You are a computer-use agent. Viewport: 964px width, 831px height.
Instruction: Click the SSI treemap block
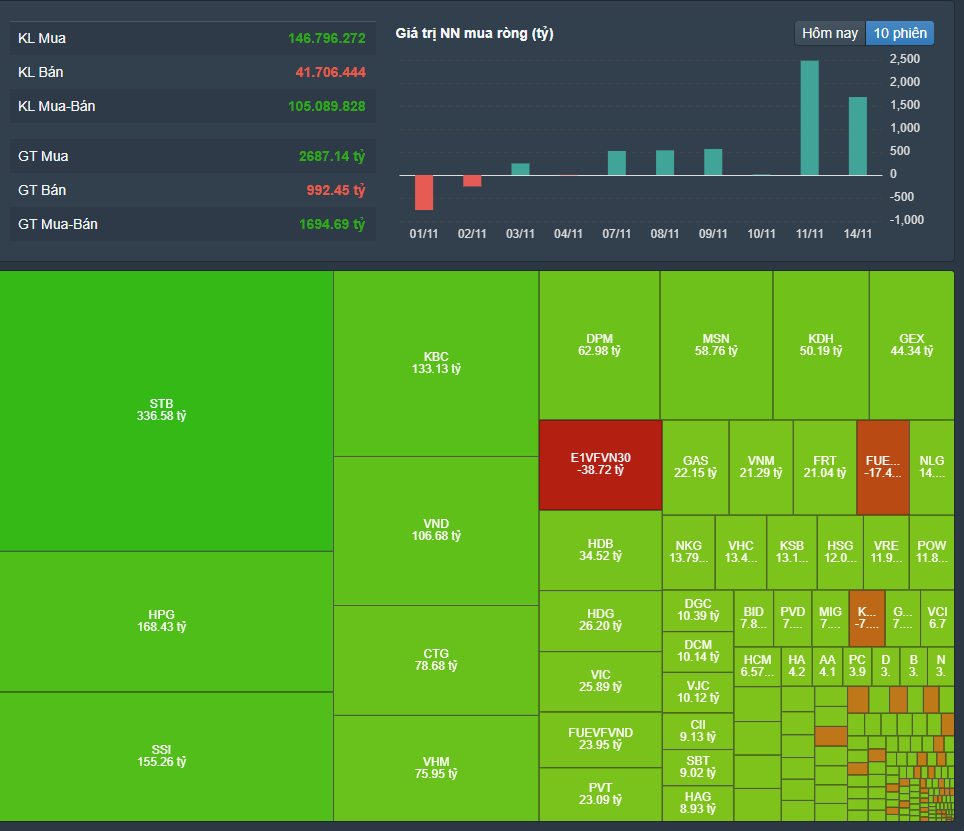(166, 755)
